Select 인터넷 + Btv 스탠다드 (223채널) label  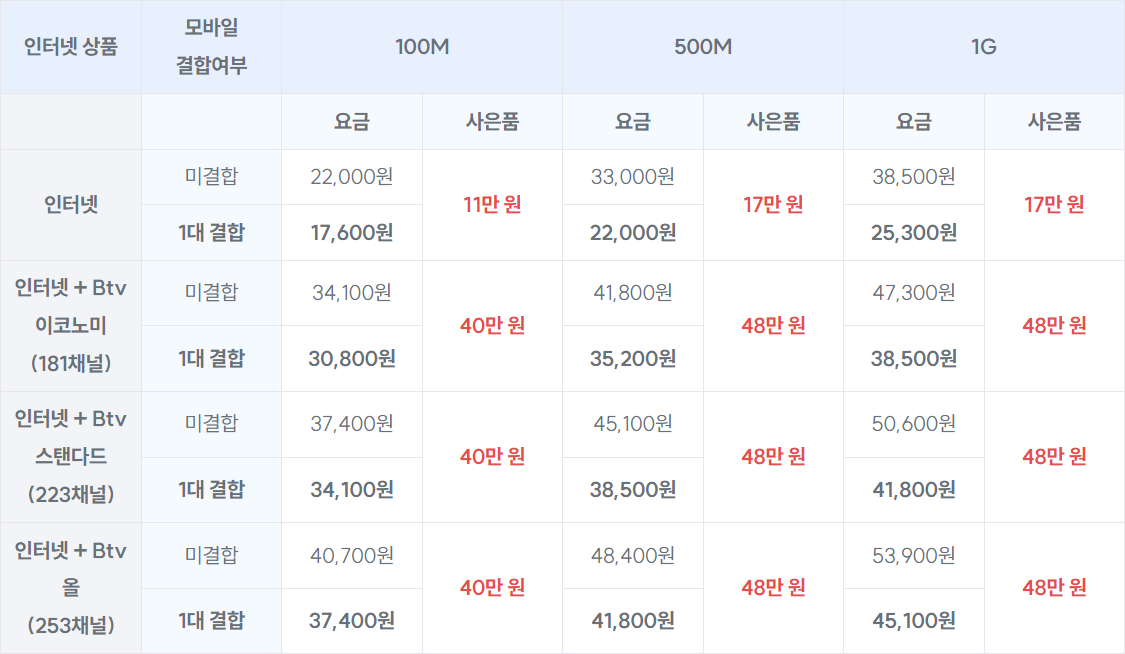click(71, 457)
